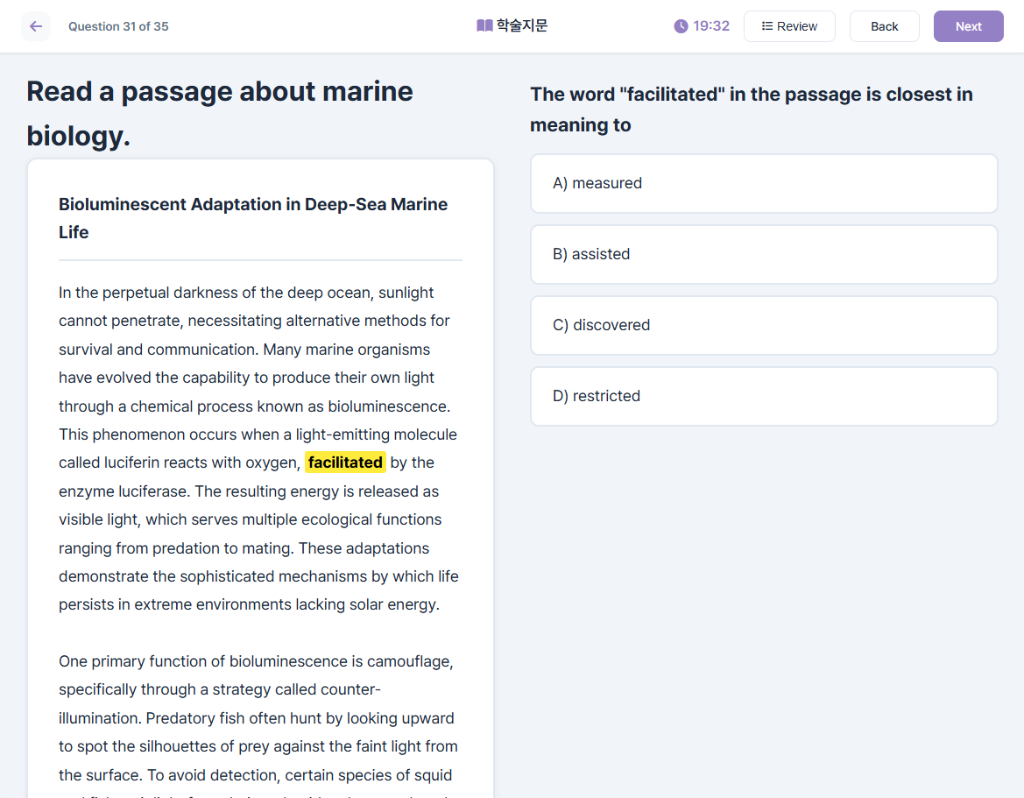Viewport: 1024px width, 798px height.
Task: Click the 19:32 remaining time display
Action: point(711,26)
